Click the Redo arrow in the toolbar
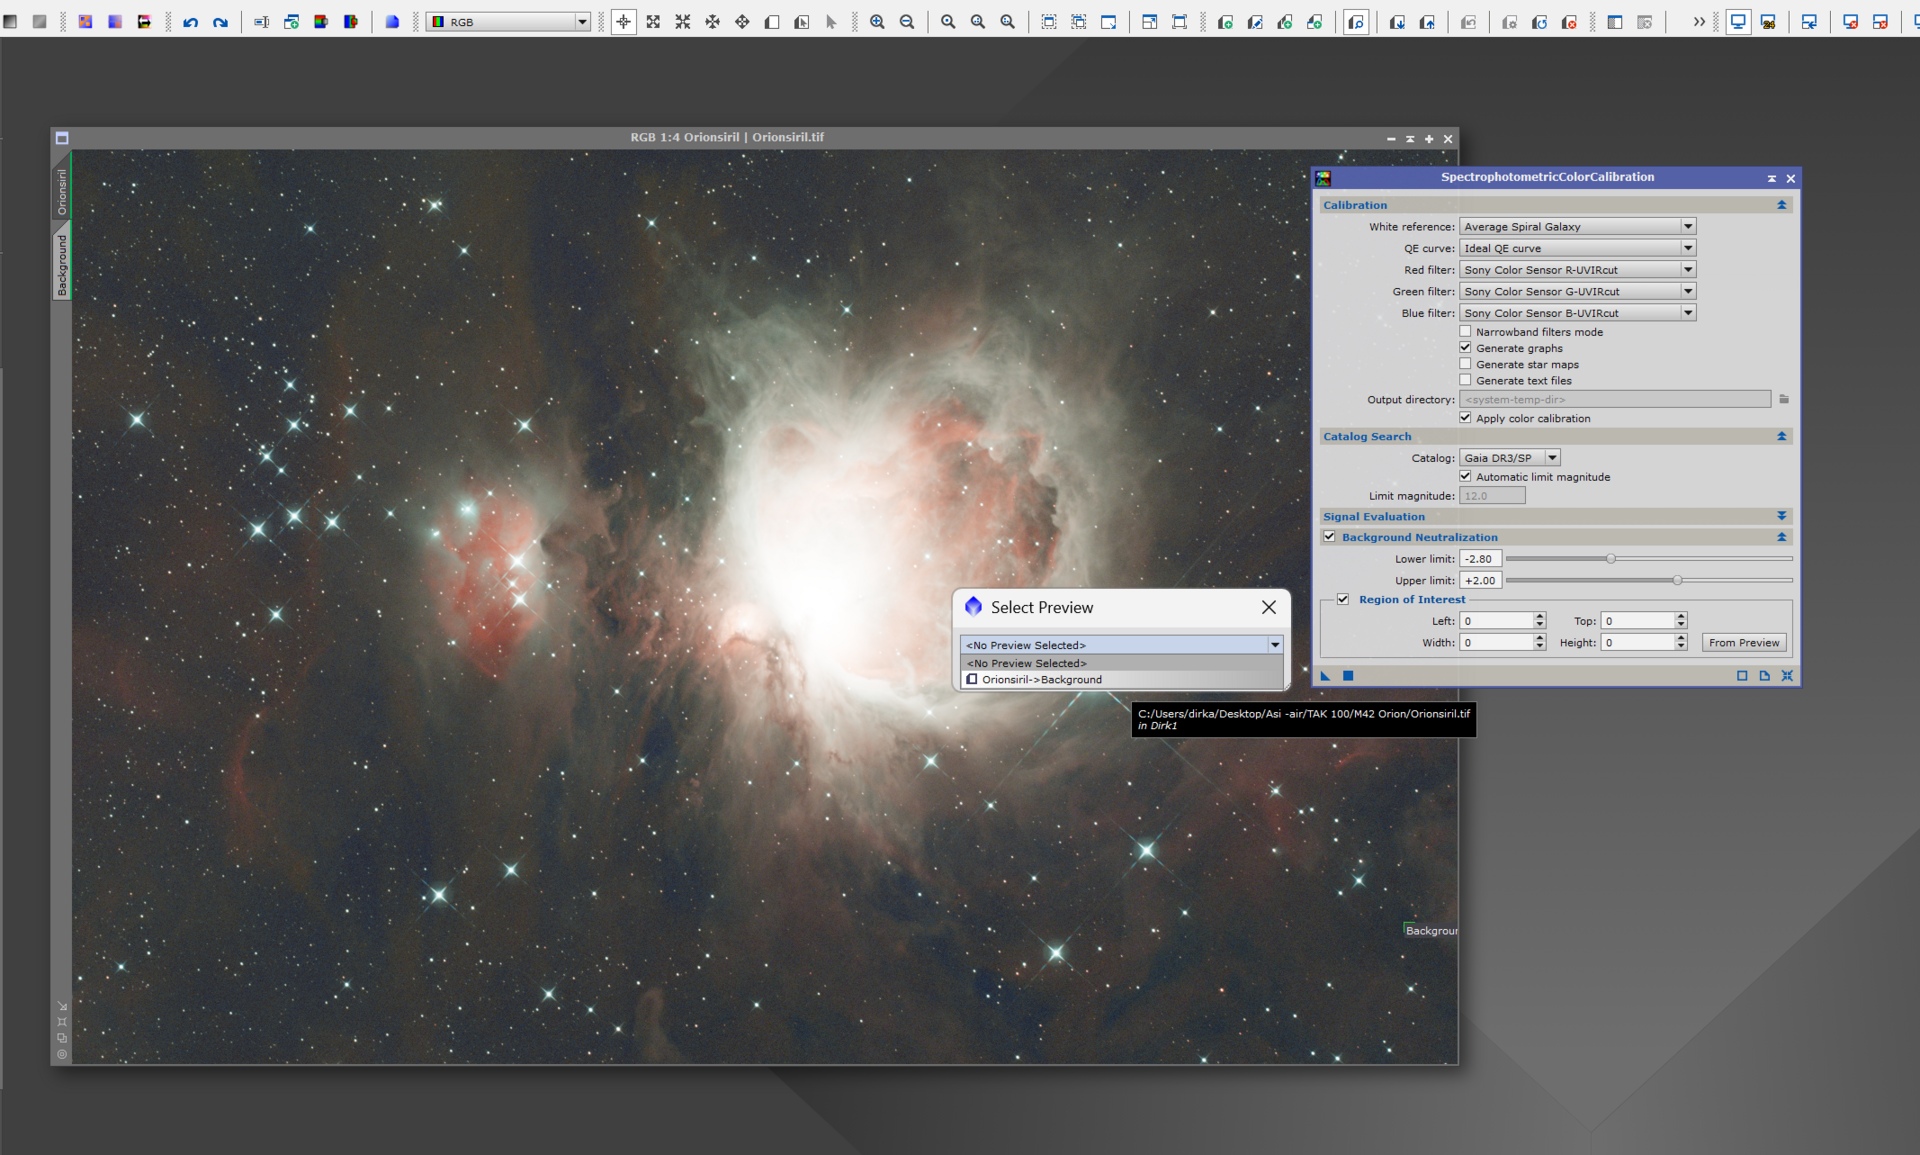The width and height of the screenshot is (1920, 1155). click(220, 22)
